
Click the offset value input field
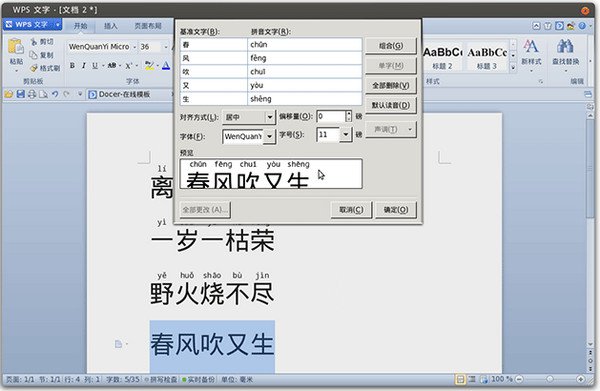[331, 116]
